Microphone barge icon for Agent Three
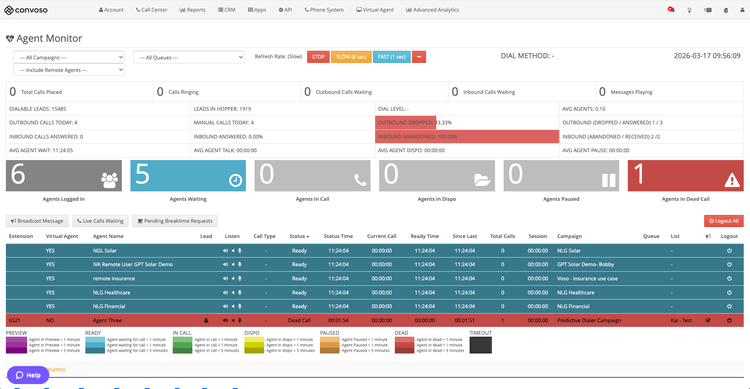The image size is (750, 389). point(240,321)
